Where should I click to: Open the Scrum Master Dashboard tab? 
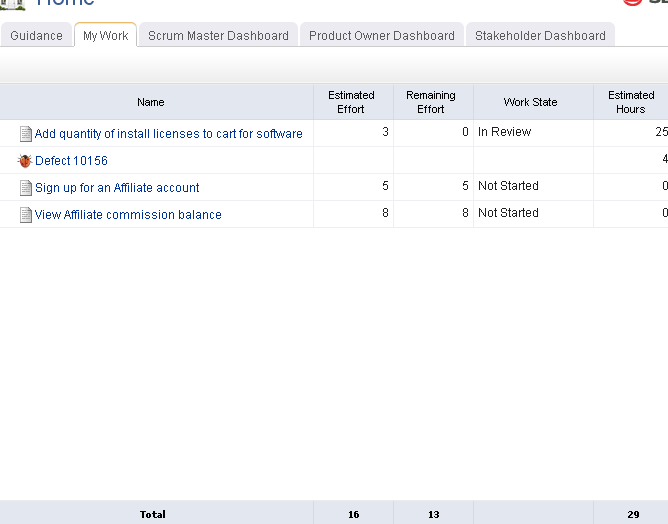(x=218, y=36)
